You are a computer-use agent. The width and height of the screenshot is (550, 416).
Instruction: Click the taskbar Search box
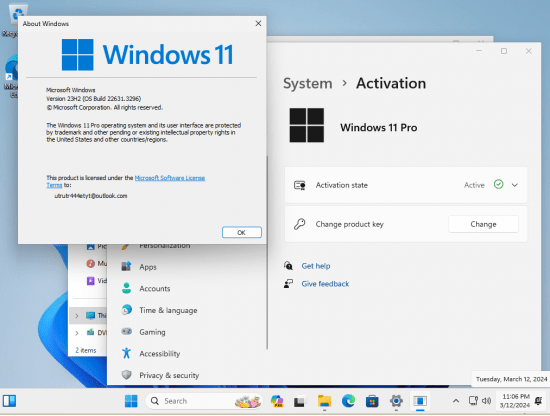[x=203, y=401]
